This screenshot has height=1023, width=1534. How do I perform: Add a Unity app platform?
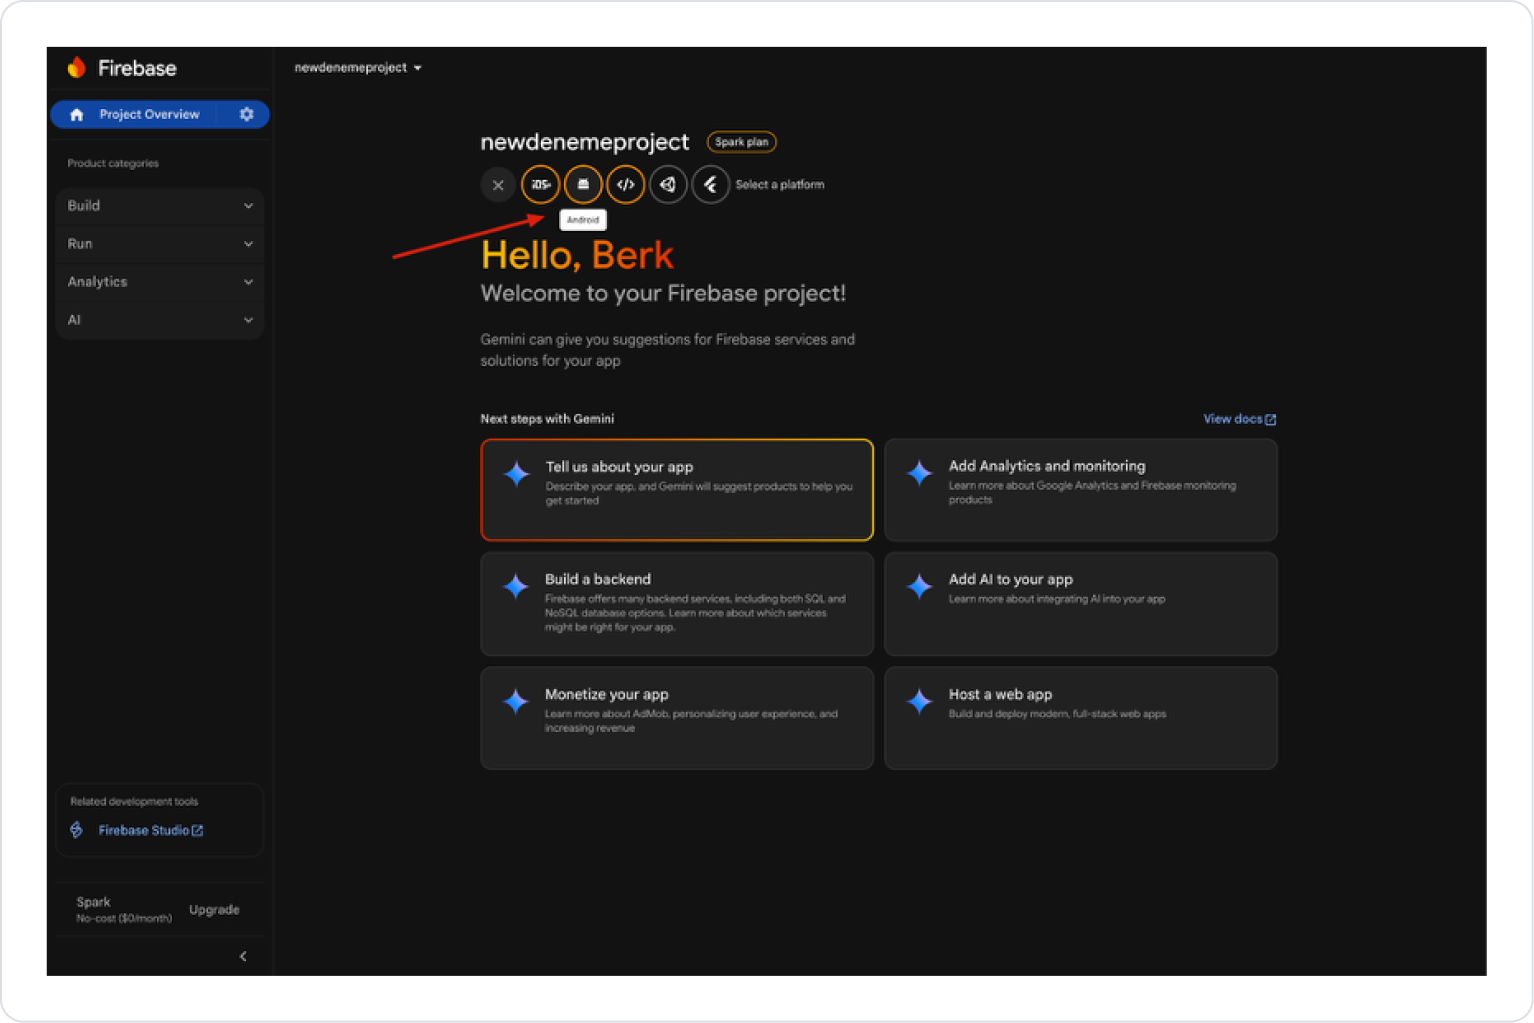pos(668,184)
